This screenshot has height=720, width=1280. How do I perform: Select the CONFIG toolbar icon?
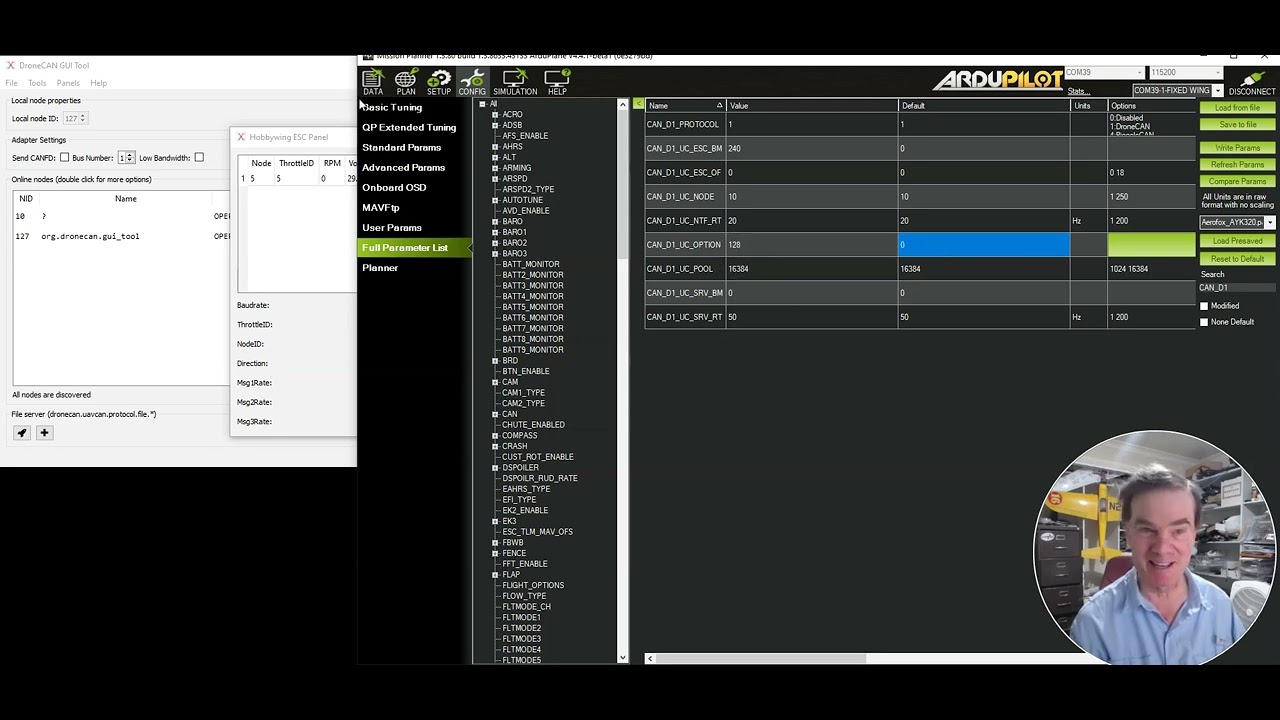point(472,82)
